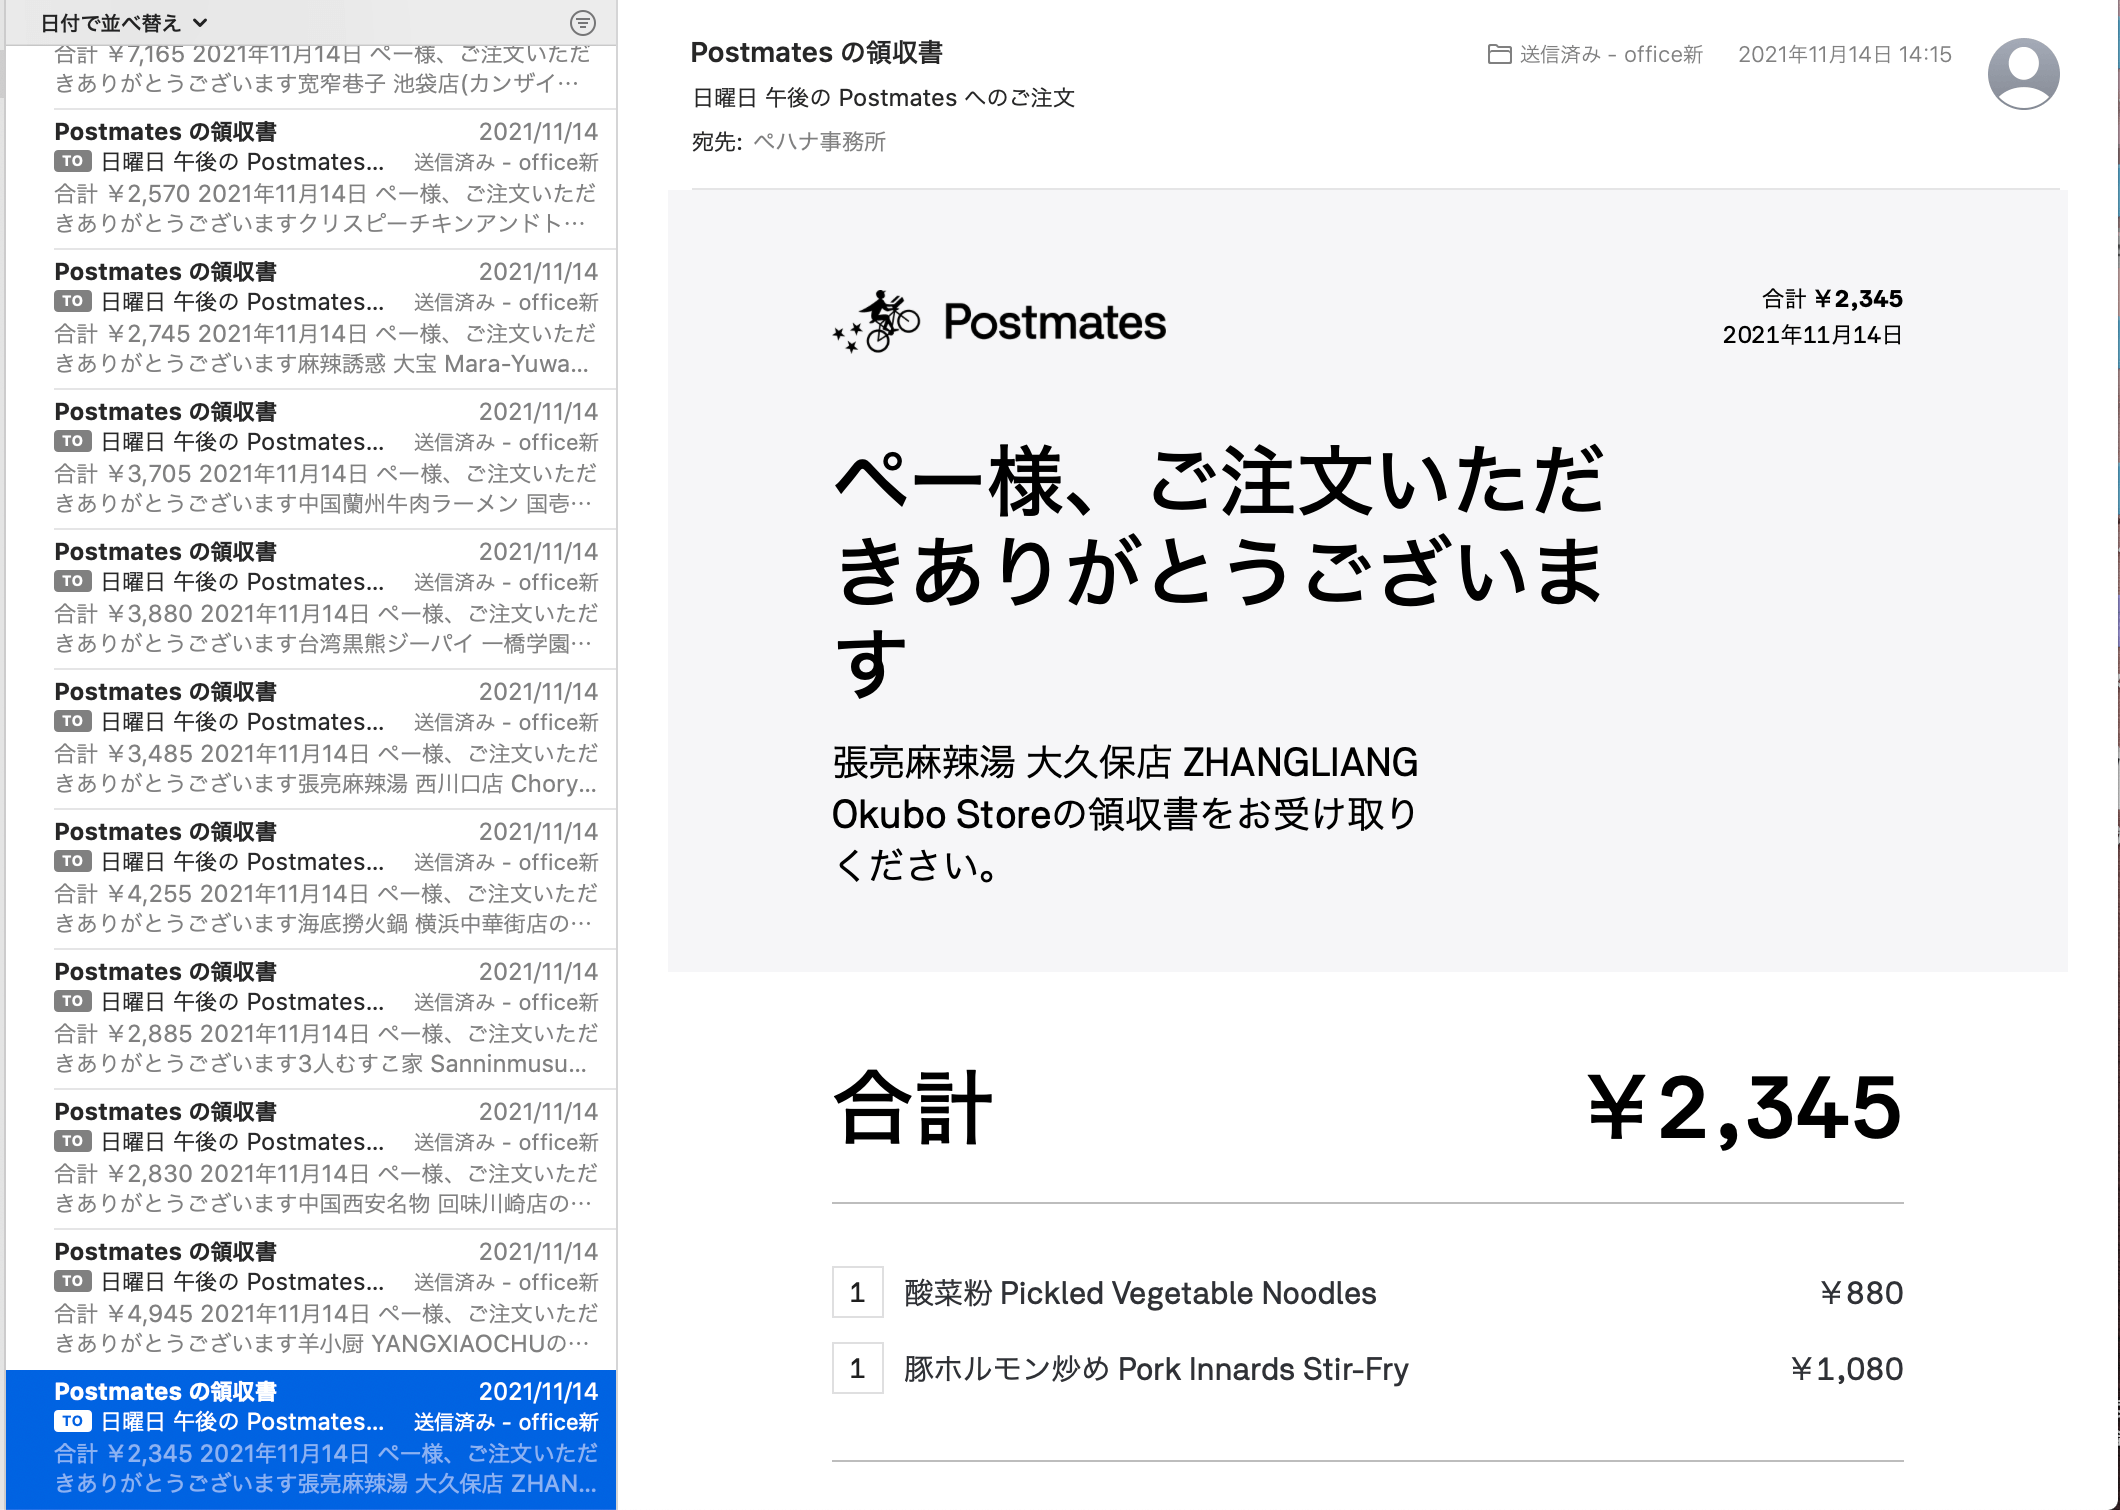
Task: Click the Pickled Vegetable Noodles item row
Action: click(1367, 1293)
